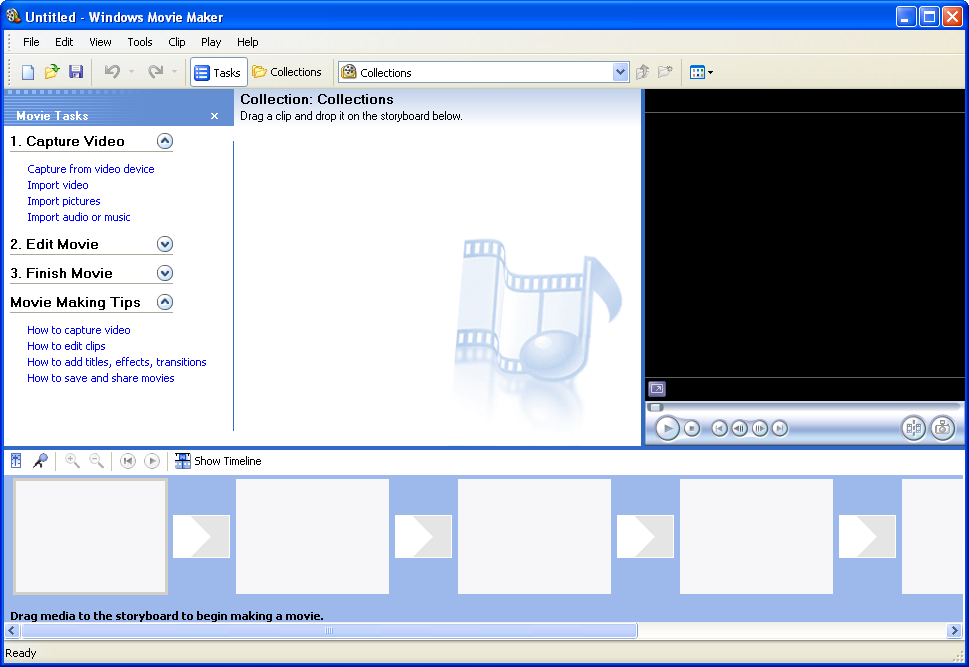Screen dimensions: 969x667
Task: Open the Views dropdown button
Action: tap(701, 72)
